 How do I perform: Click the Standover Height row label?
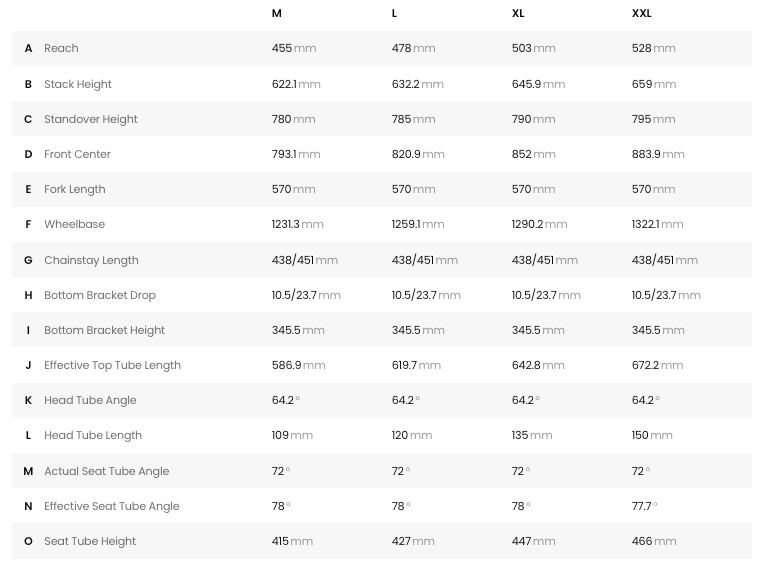coord(91,119)
